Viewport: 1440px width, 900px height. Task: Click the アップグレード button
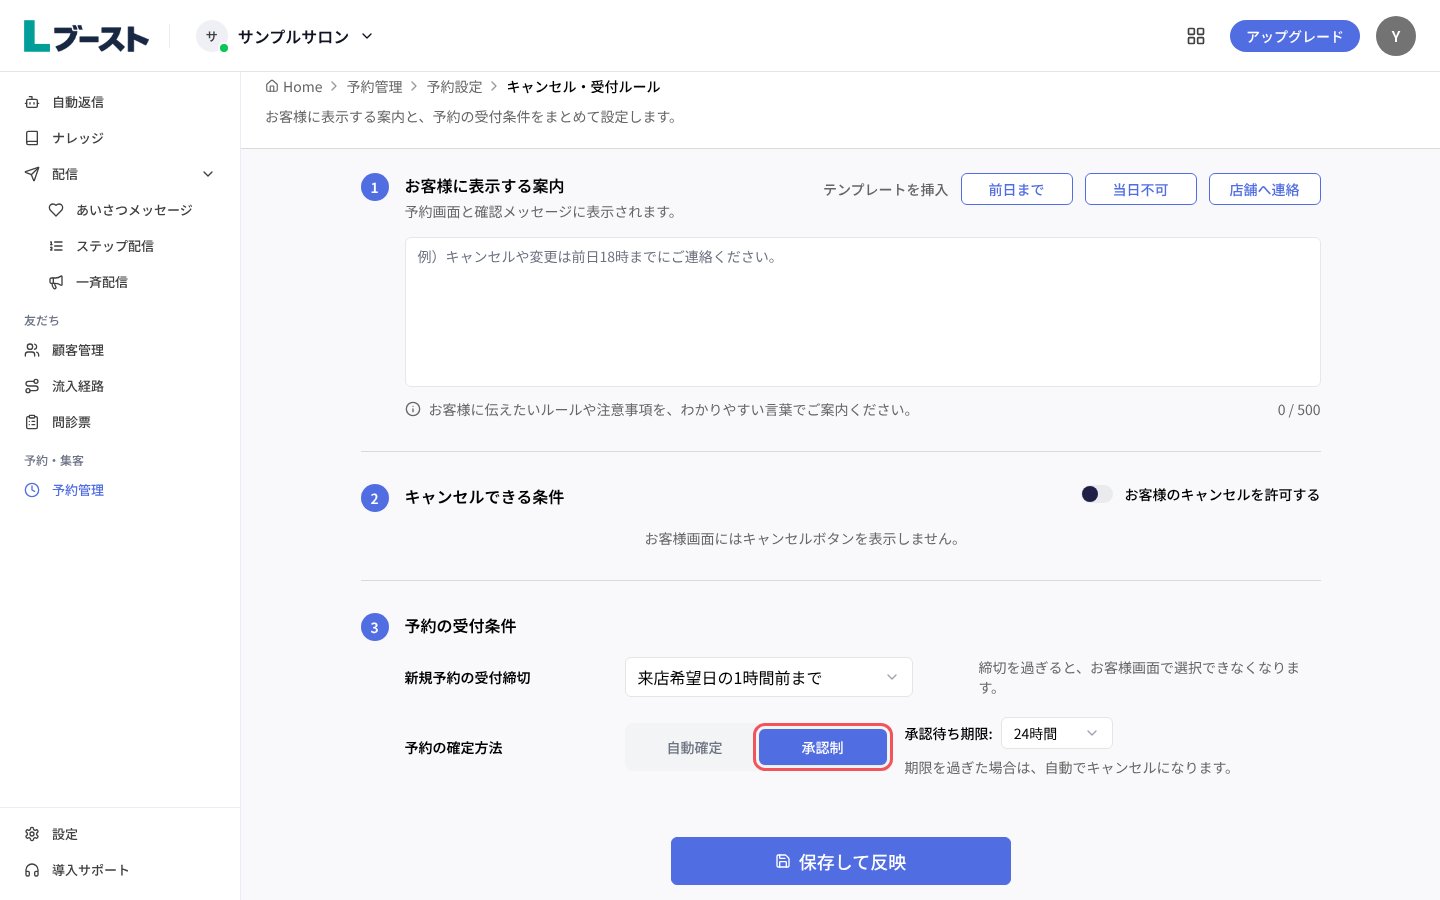[1294, 36]
